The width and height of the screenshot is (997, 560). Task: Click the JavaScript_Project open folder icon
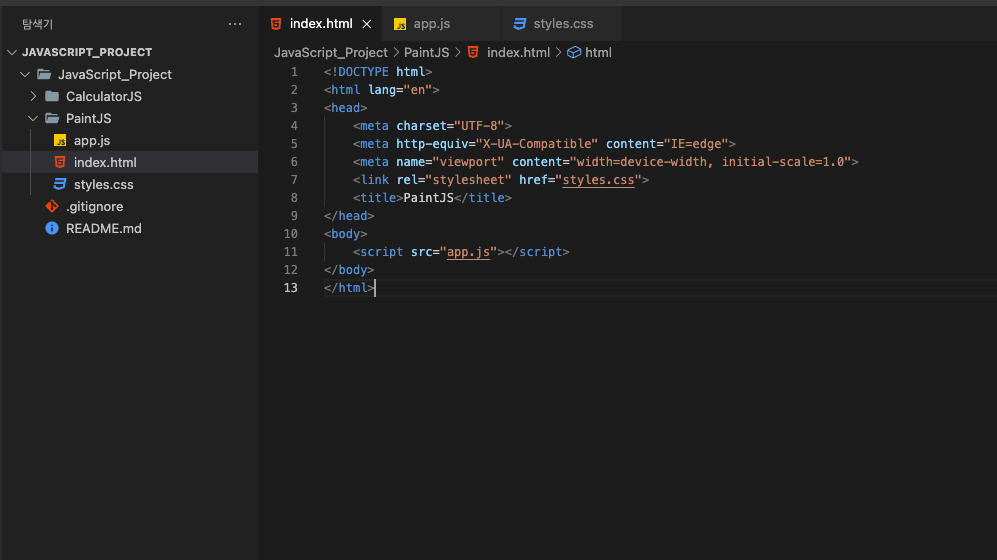click(44, 74)
